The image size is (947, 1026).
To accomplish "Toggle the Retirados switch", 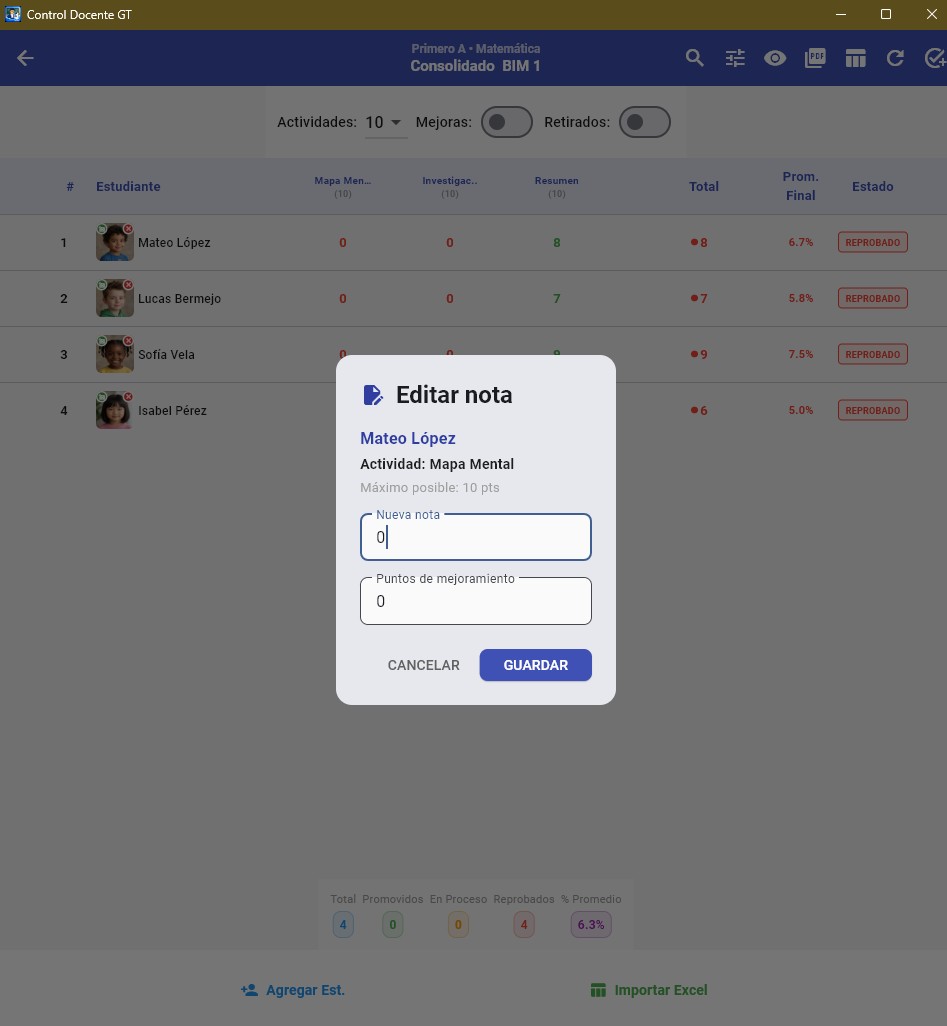I will (645, 122).
